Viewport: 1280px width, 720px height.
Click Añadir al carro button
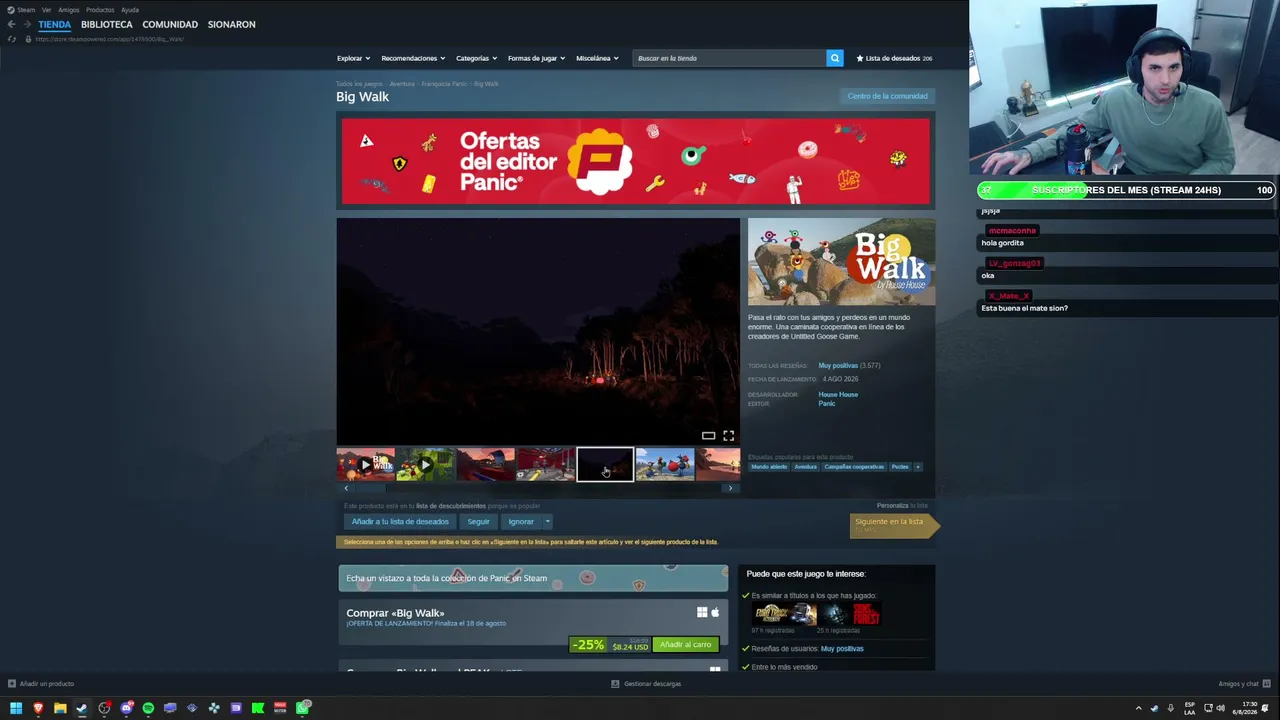click(685, 645)
